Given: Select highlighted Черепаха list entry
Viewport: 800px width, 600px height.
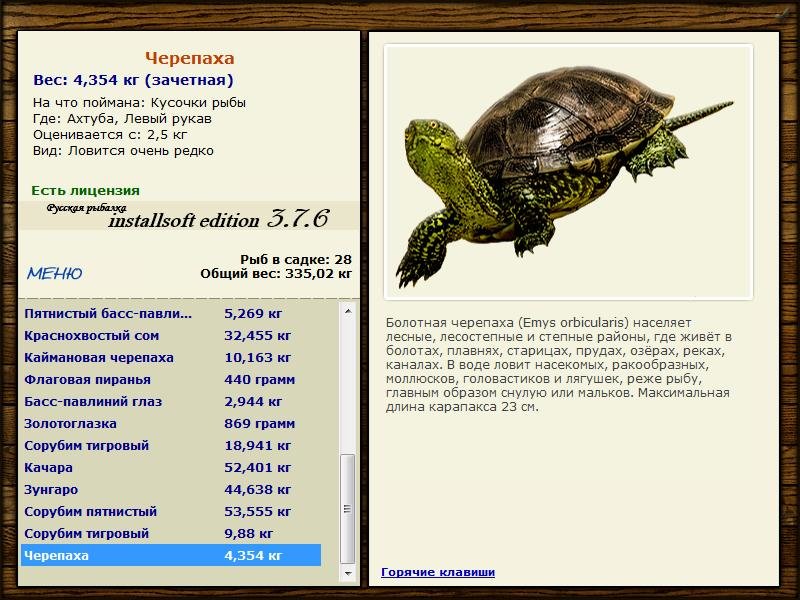Looking at the screenshot, I should [171, 555].
